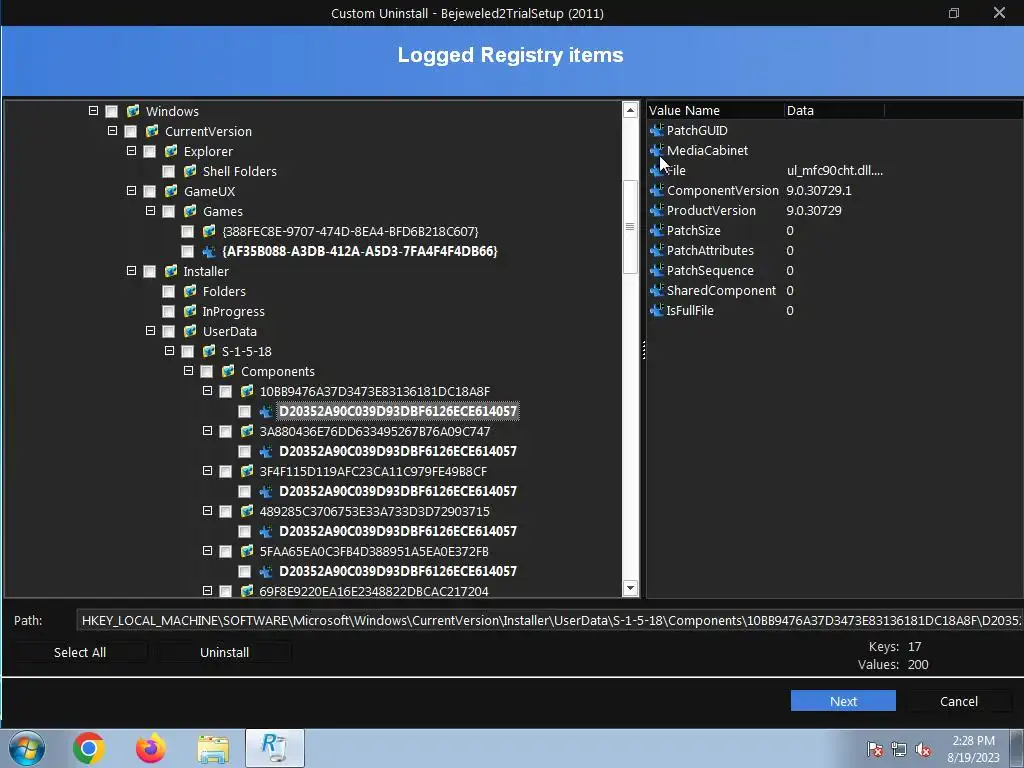This screenshot has height=768, width=1024.
Task: Click the key icon next to Folders
Action: [190, 291]
